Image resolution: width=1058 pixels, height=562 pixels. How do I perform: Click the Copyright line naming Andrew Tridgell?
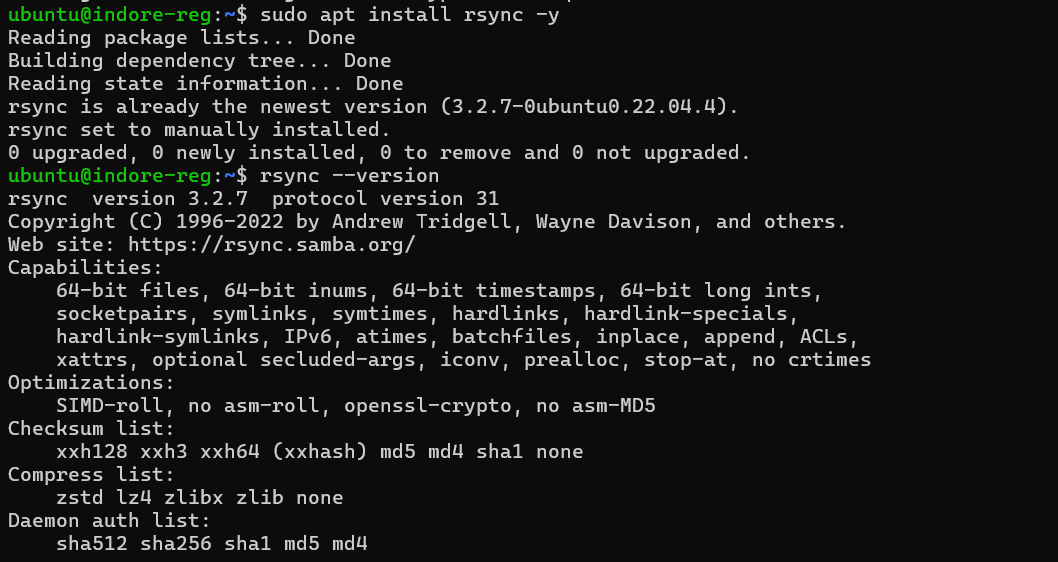[x=427, y=222]
